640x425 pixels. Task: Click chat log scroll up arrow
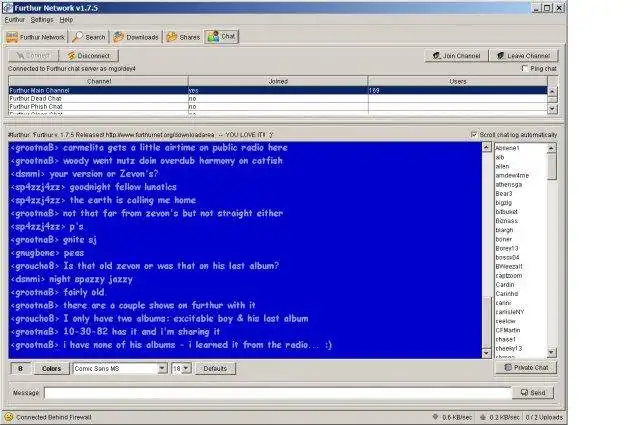tap(487, 147)
